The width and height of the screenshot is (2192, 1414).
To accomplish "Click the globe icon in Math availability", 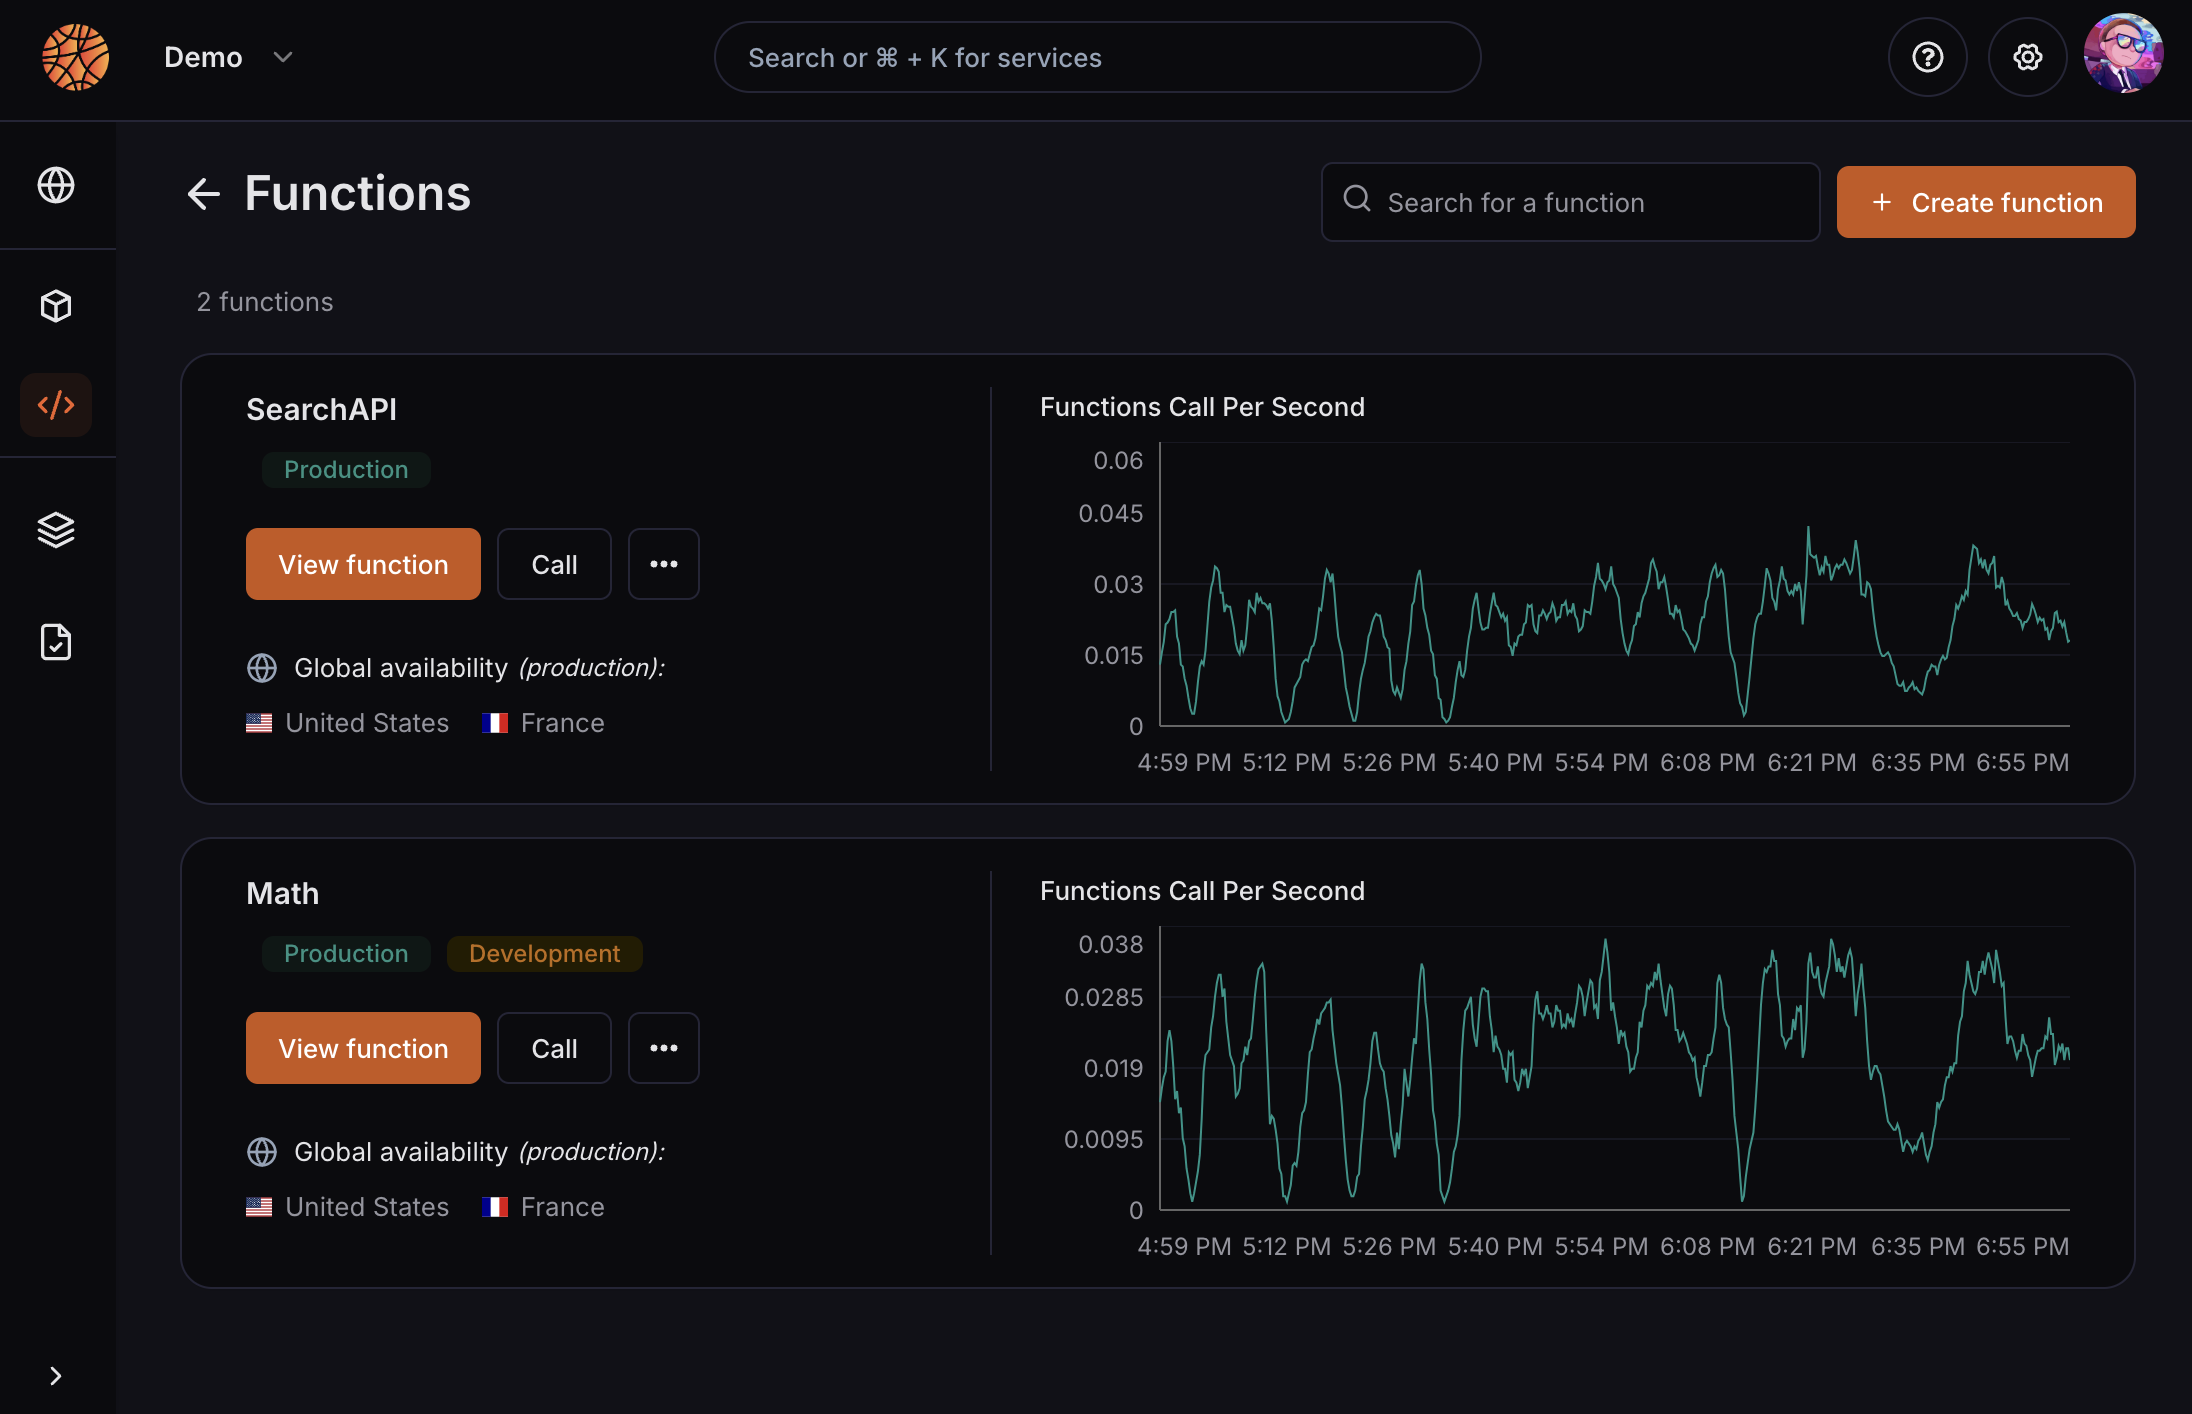I will (x=262, y=1152).
